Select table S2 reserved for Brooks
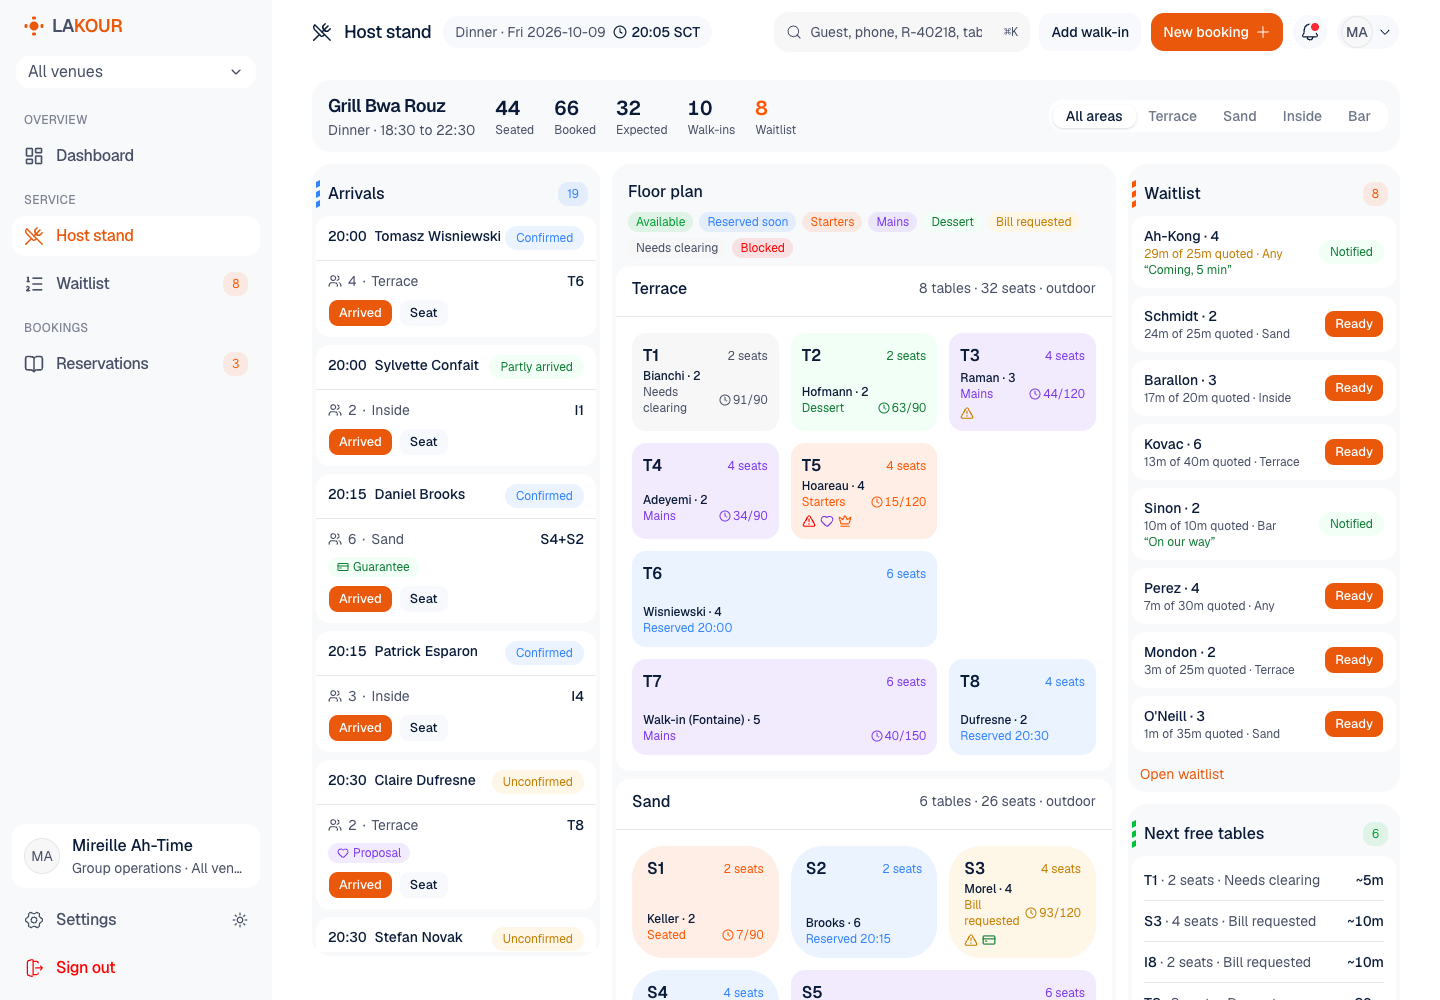This screenshot has width=1440, height=1000. pyautogui.click(x=864, y=902)
